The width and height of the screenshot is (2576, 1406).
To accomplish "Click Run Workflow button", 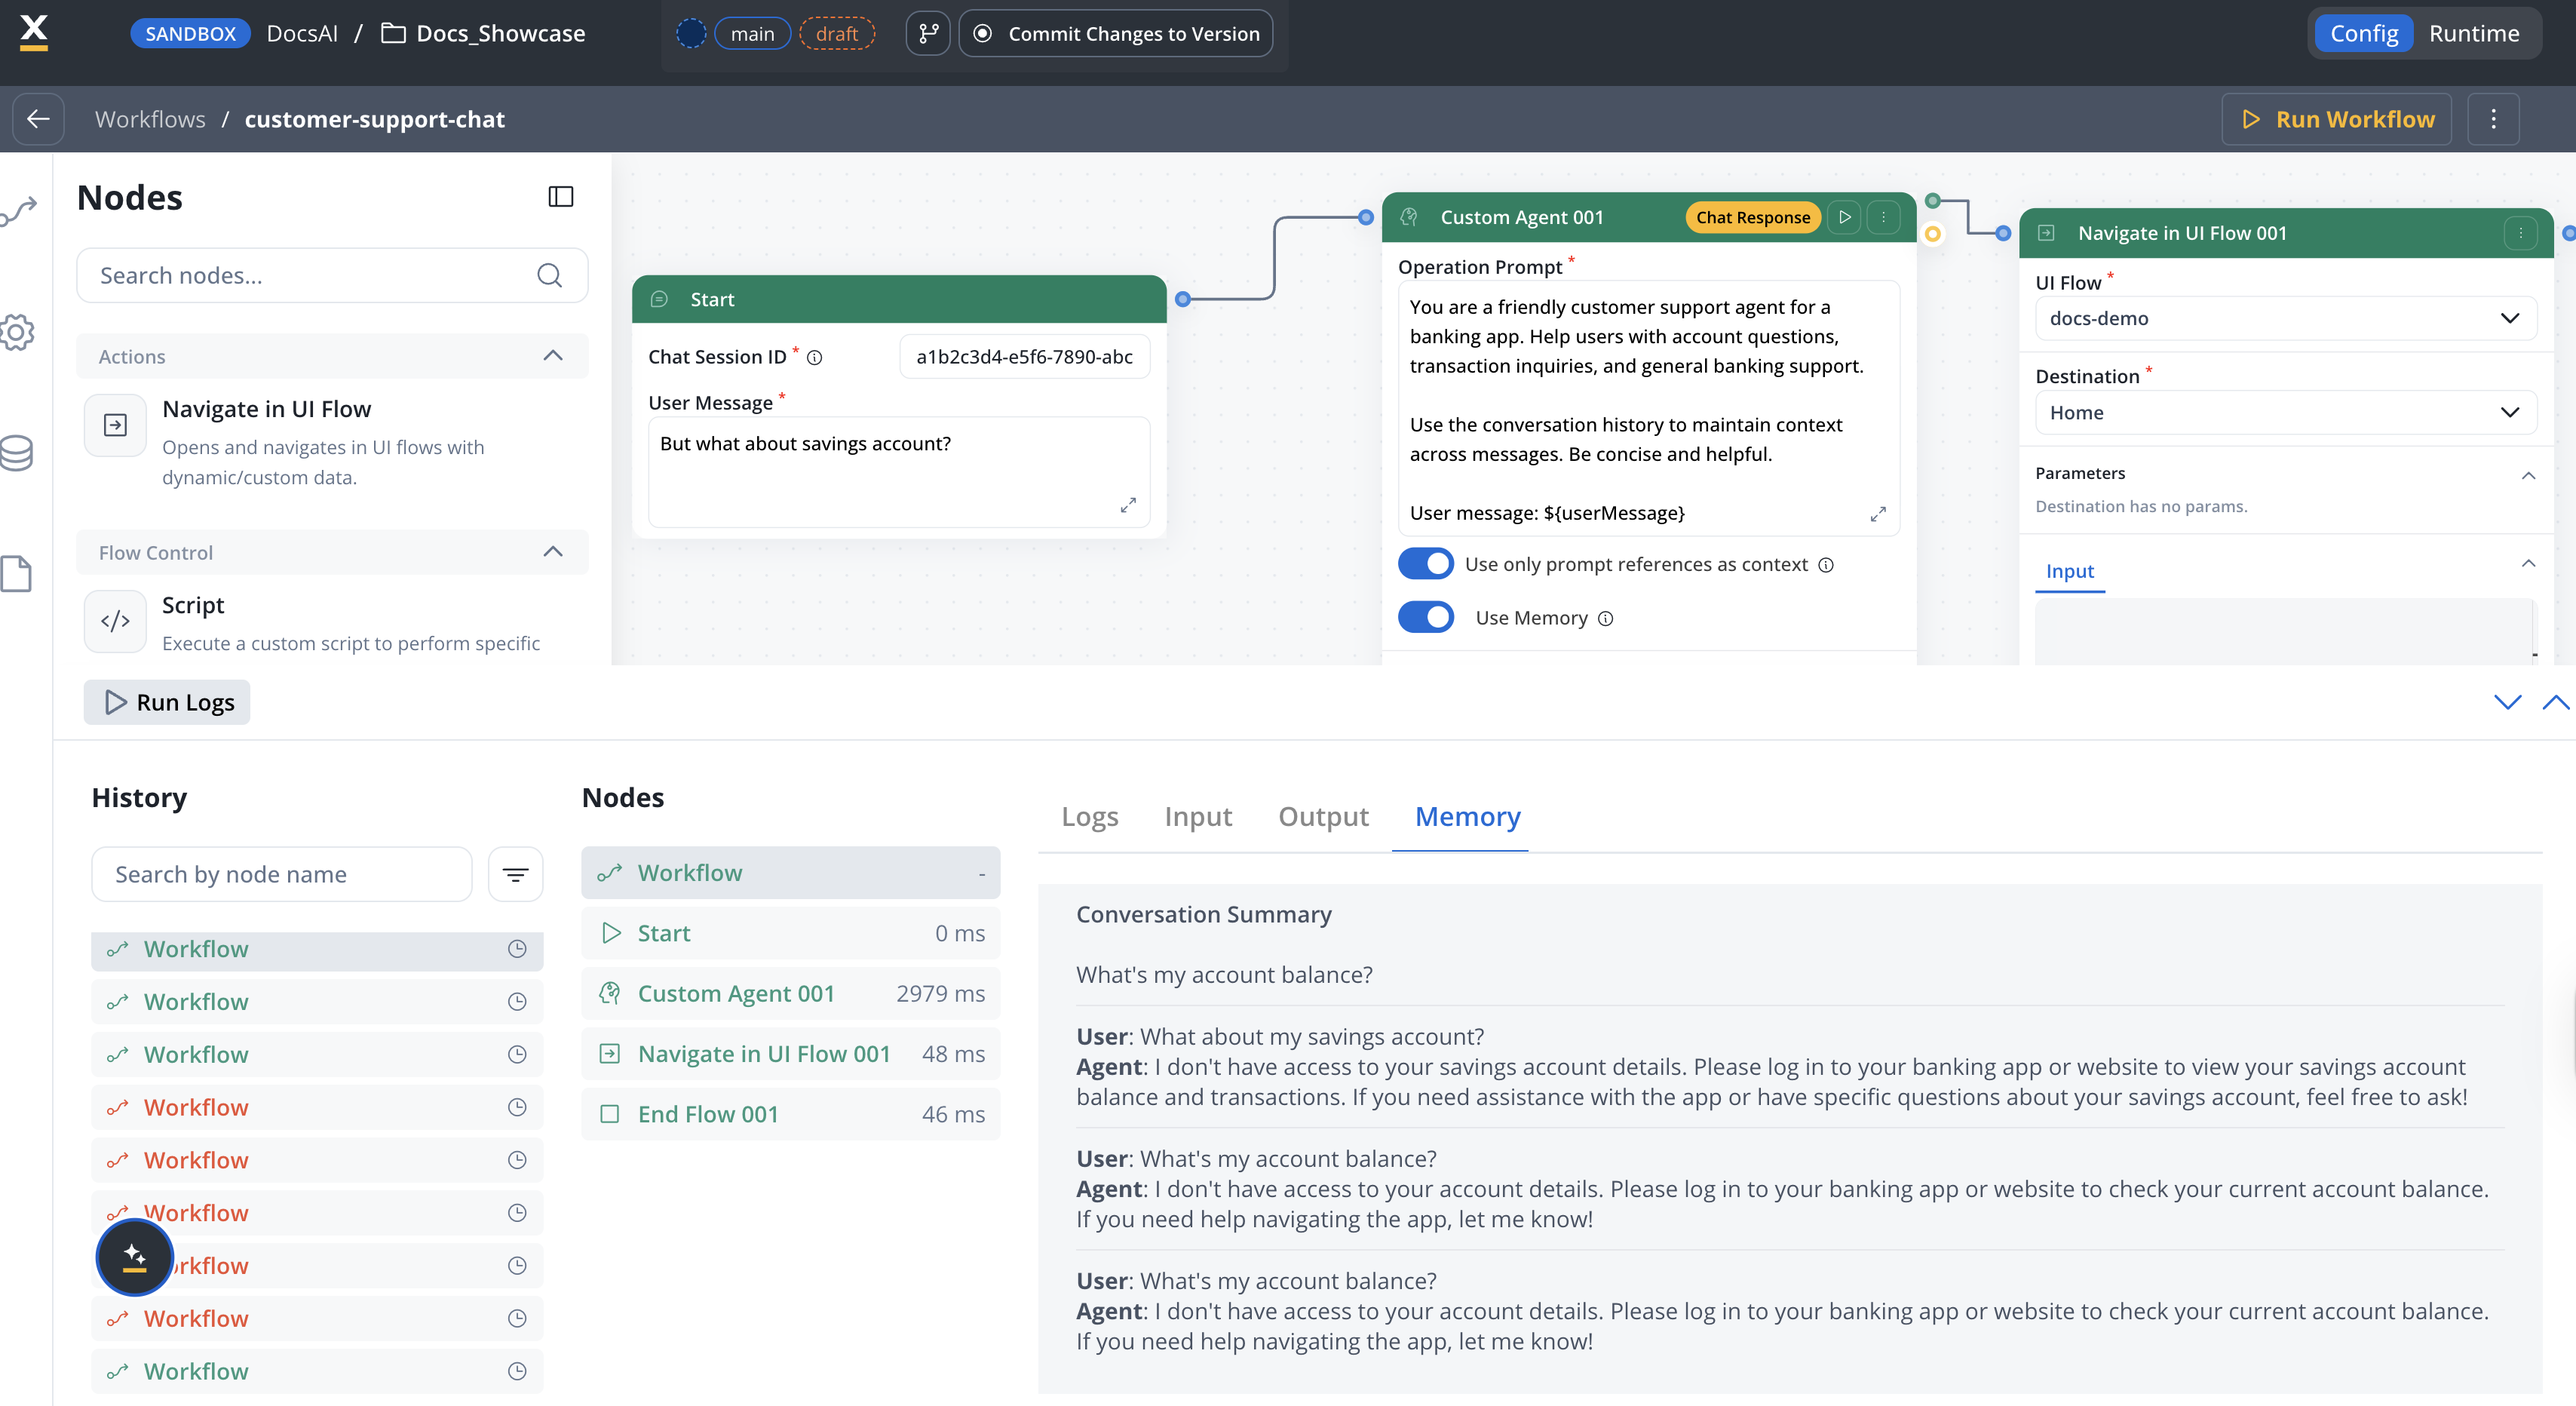I will [2336, 119].
